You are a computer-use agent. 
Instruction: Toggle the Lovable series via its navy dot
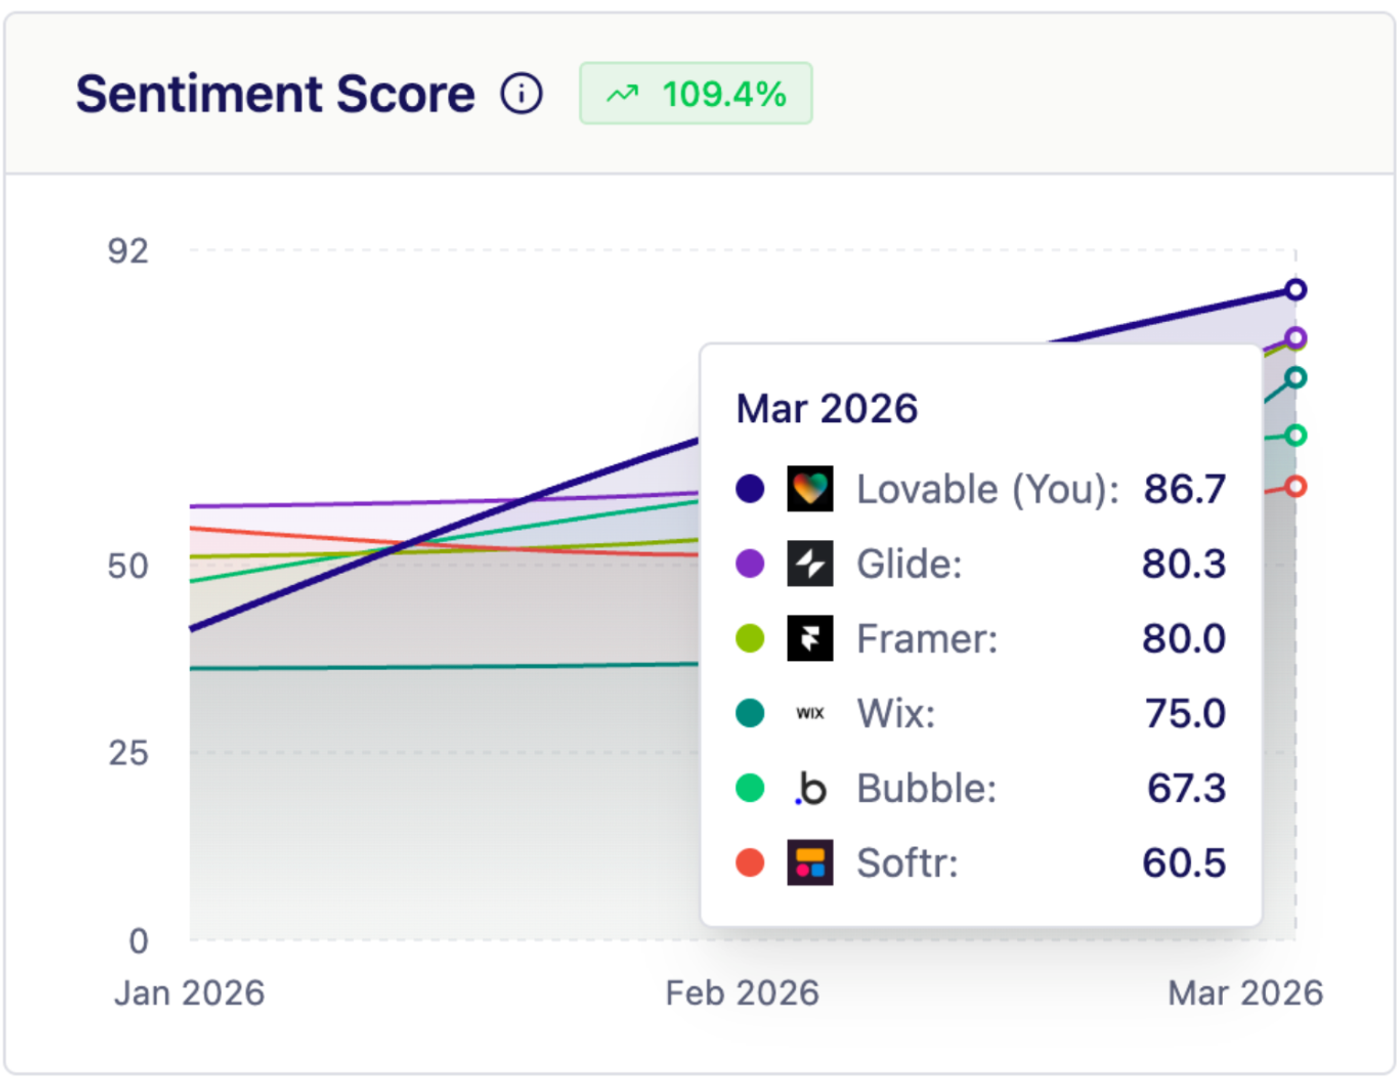pyautogui.click(x=750, y=489)
